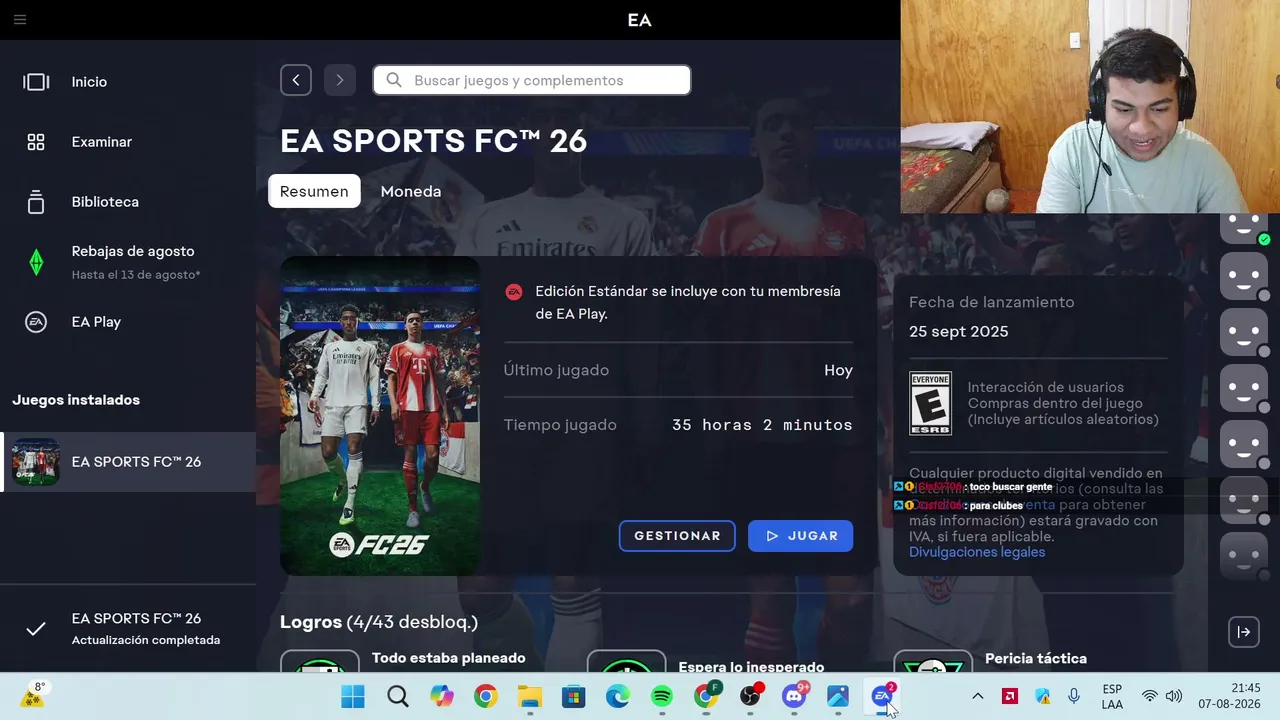Open Discord from the taskbar
This screenshot has height=720, width=1280.
coord(794,696)
